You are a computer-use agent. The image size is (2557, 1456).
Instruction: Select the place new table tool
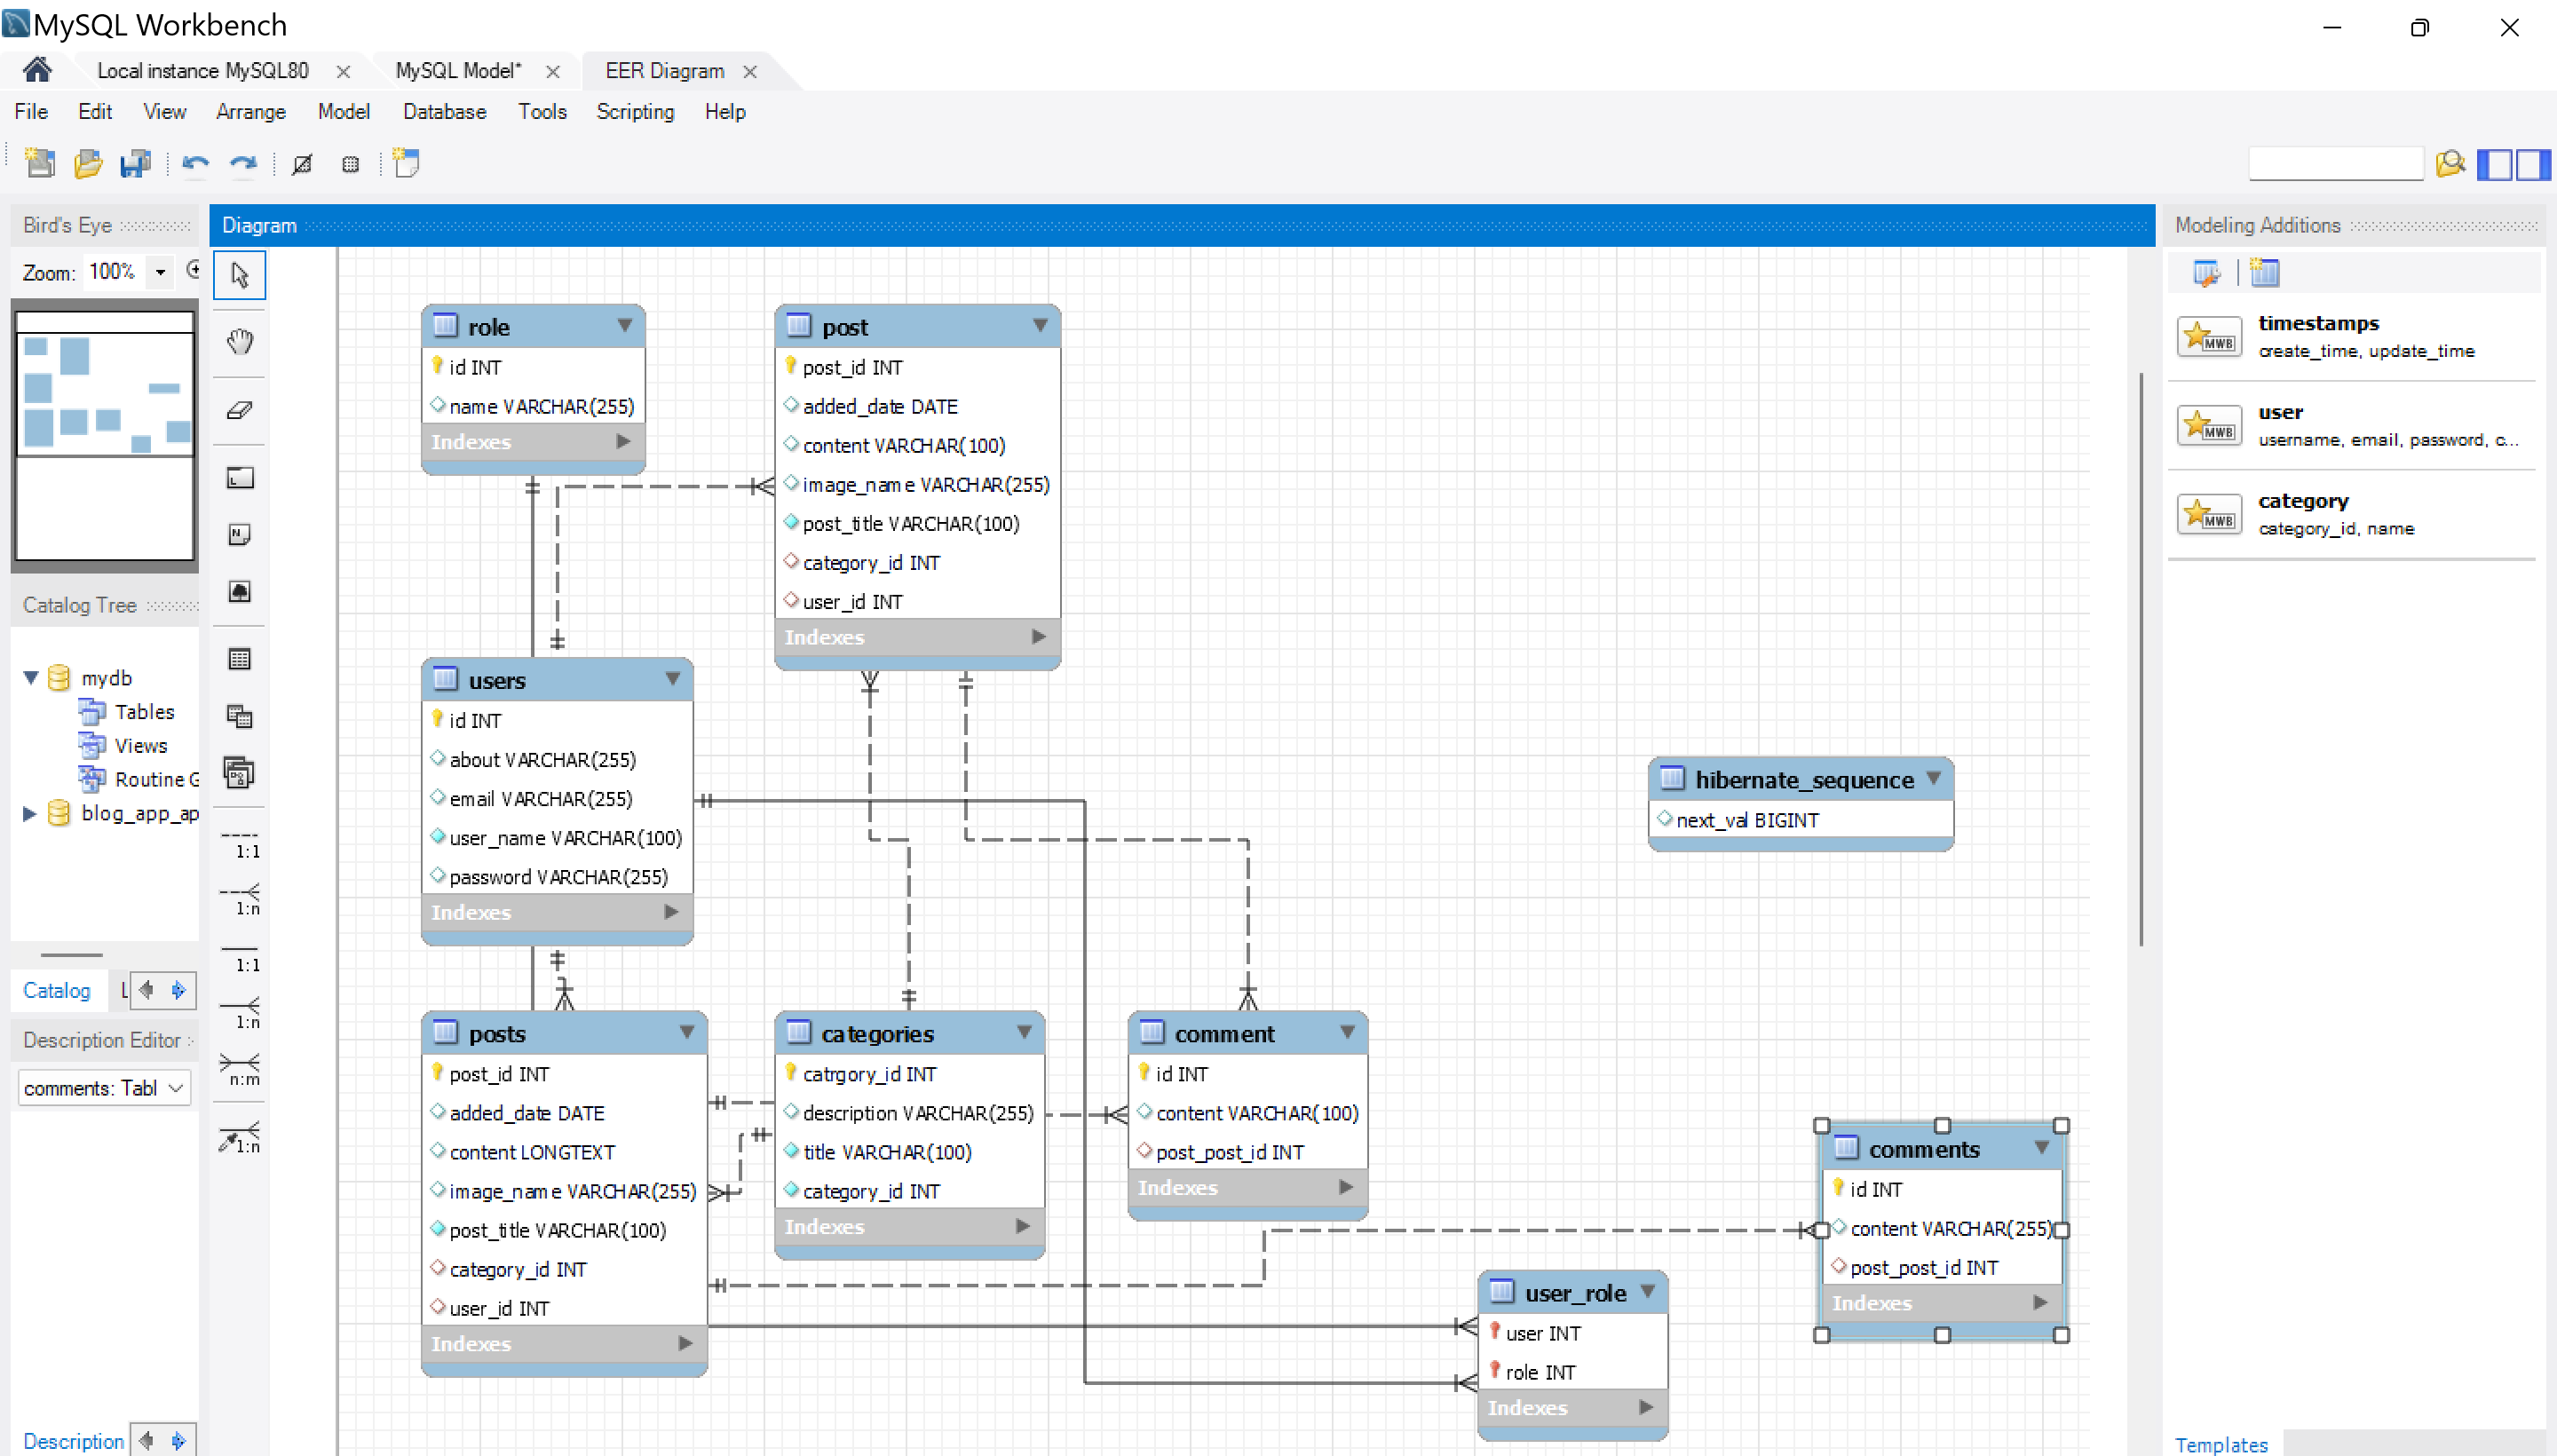[239, 658]
